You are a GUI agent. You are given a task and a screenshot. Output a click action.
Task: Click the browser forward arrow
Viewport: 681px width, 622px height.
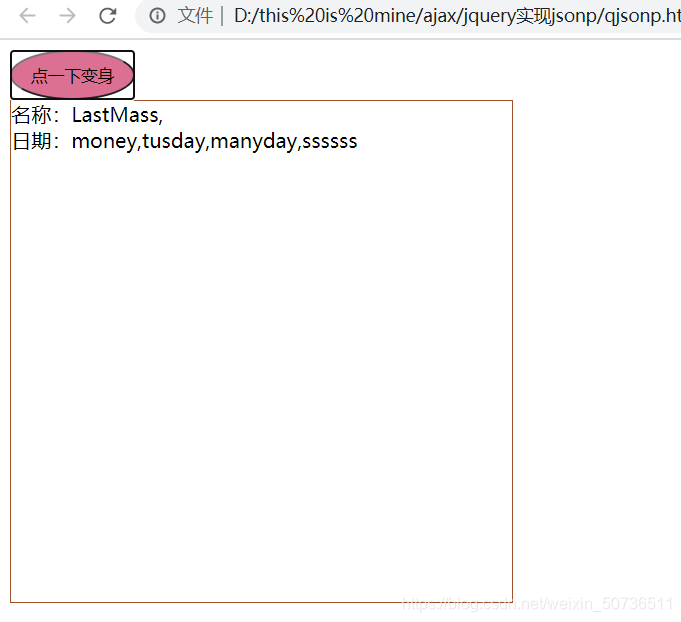67,16
